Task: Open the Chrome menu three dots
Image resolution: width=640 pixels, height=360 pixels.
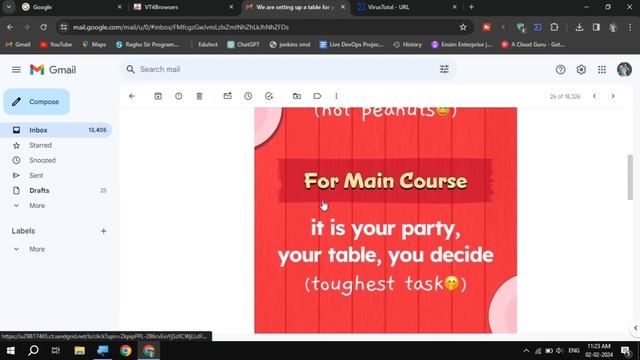Action: [630, 27]
